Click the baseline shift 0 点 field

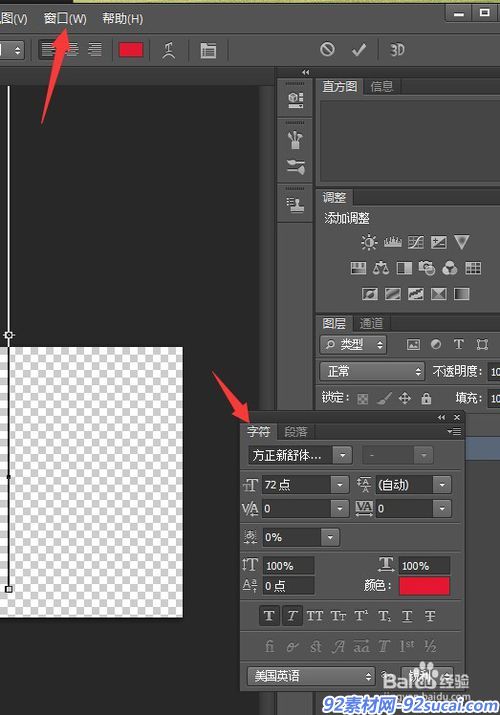pyautogui.click(x=288, y=585)
